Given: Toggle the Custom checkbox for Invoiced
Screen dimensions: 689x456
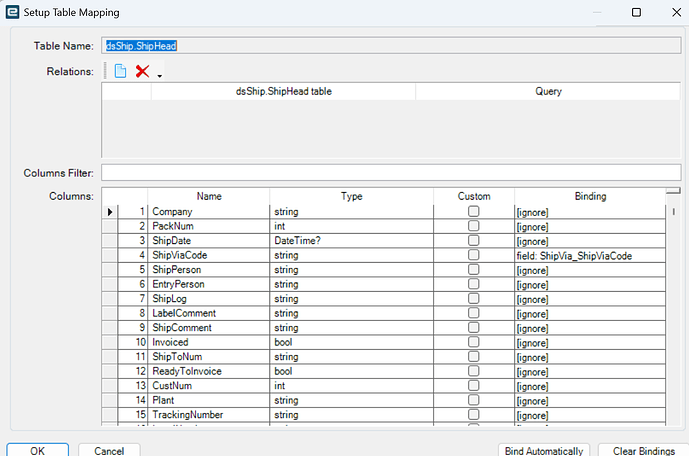Looking at the screenshot, I should [473, 342].
